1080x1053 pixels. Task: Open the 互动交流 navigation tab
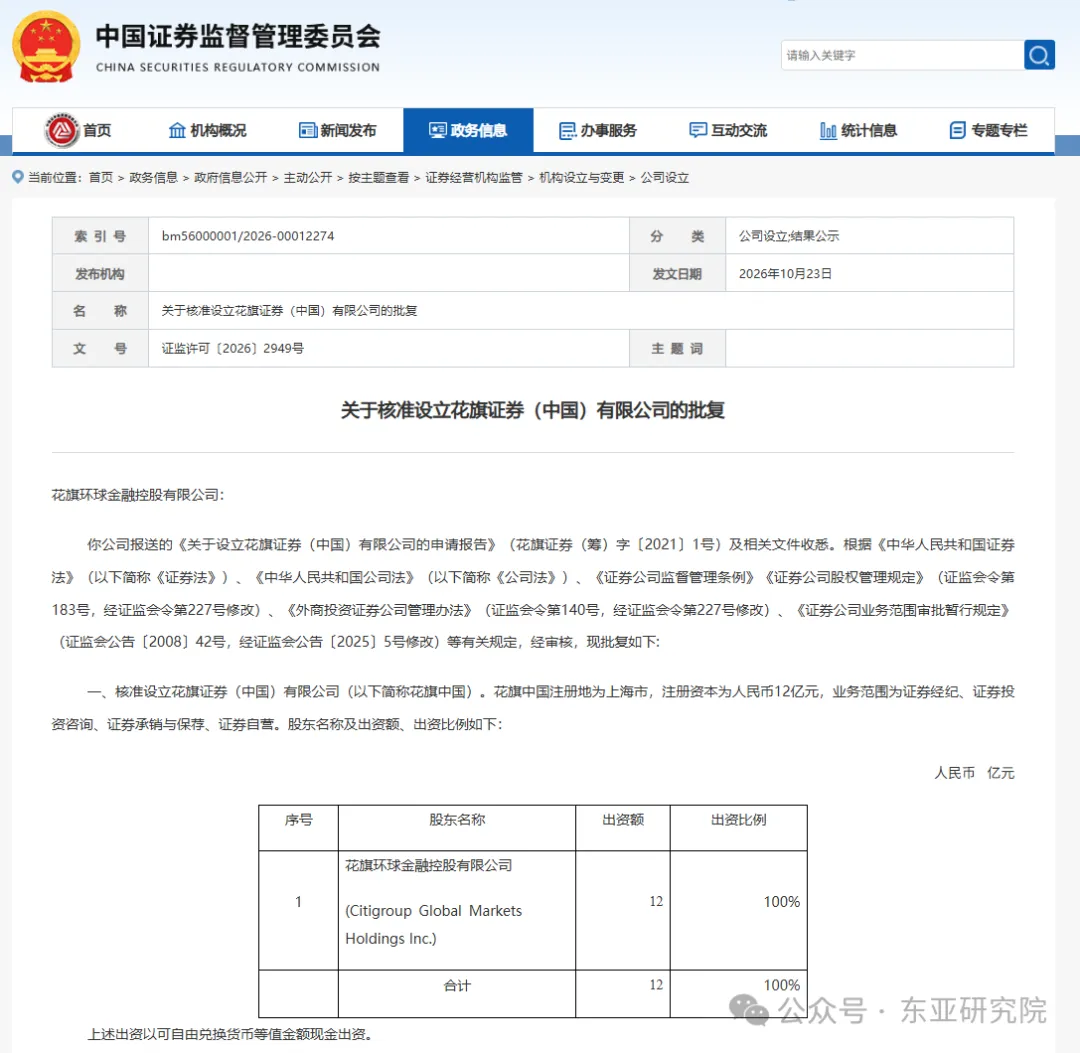point(728,130)
